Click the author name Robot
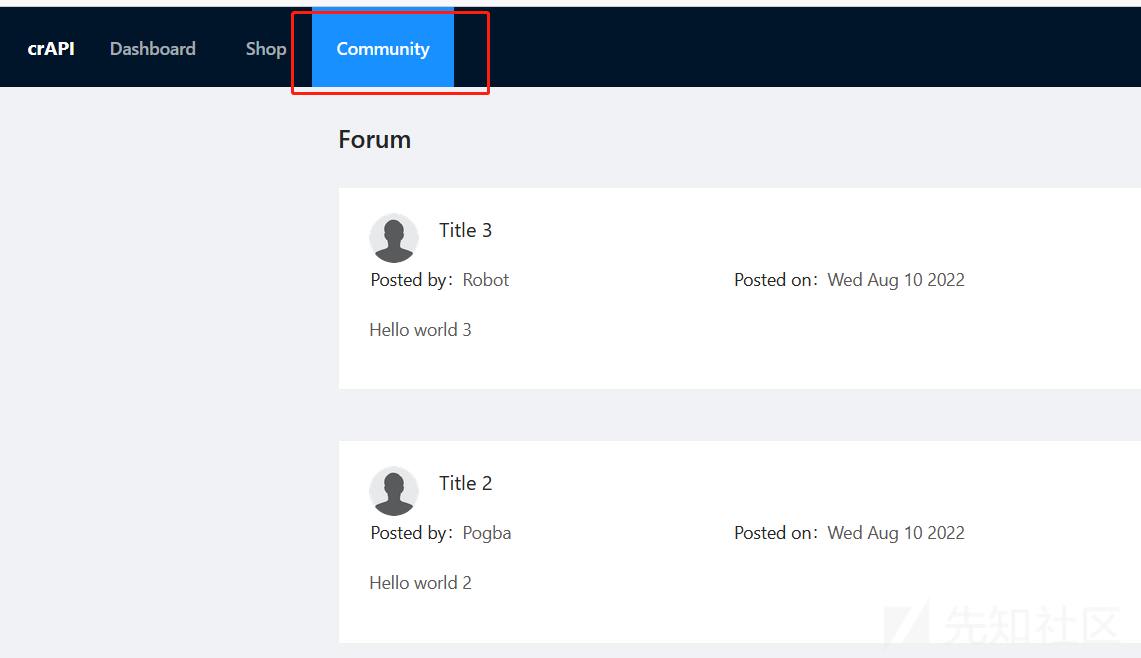Viewport: 1141px width, 658px height. (x=486, y=280)
